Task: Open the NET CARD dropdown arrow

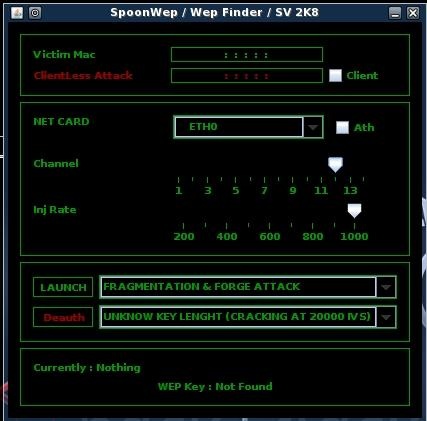Action: click(313, 127)
